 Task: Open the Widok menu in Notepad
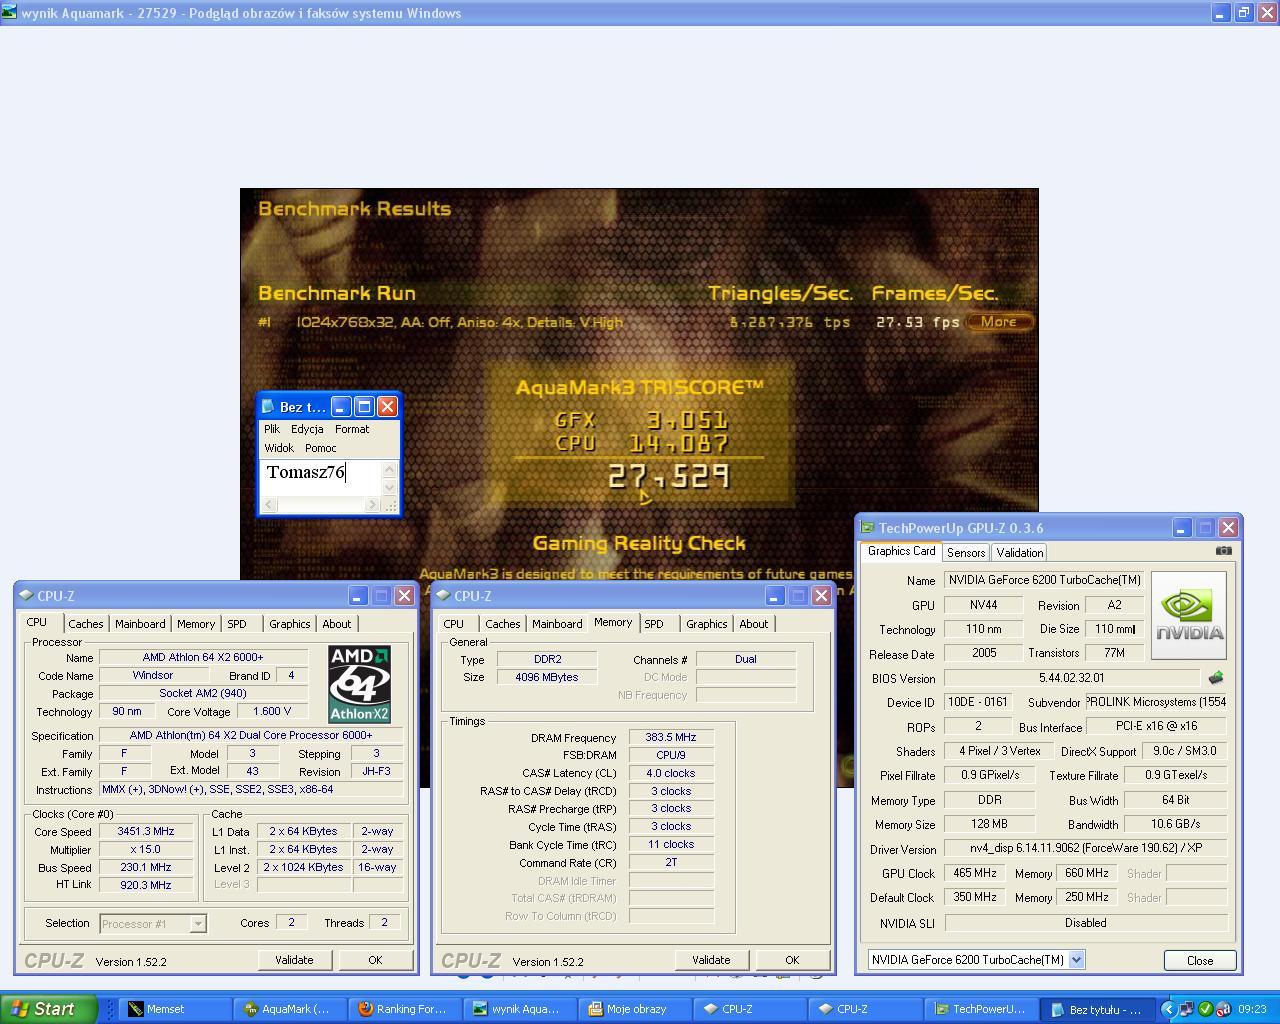(279, 448)
